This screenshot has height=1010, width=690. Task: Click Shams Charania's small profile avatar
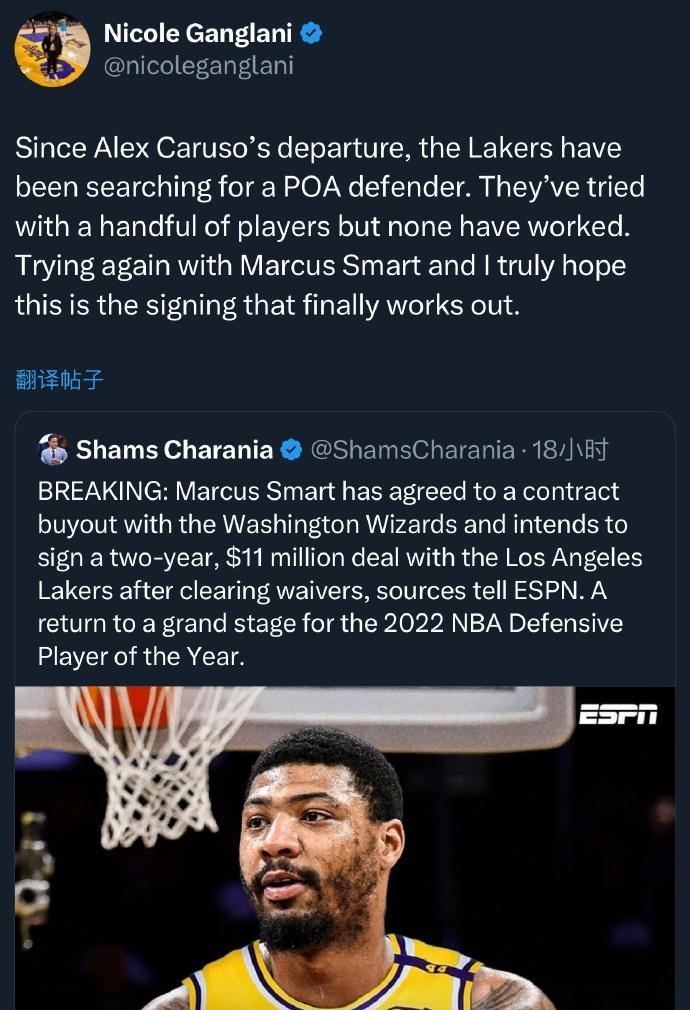(53, 450)
